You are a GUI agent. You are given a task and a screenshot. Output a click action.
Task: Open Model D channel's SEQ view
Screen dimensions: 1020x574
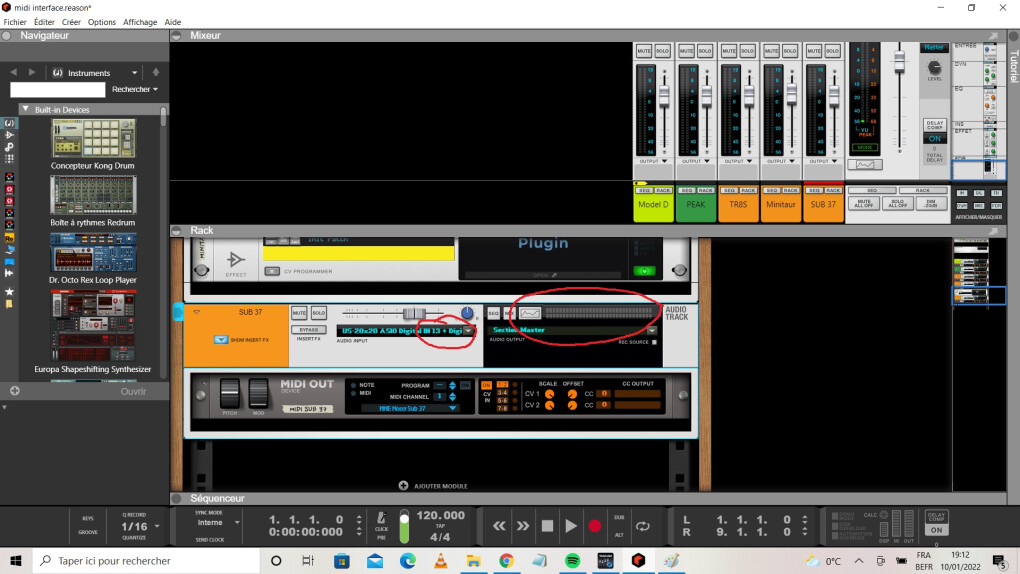[644, 191]
